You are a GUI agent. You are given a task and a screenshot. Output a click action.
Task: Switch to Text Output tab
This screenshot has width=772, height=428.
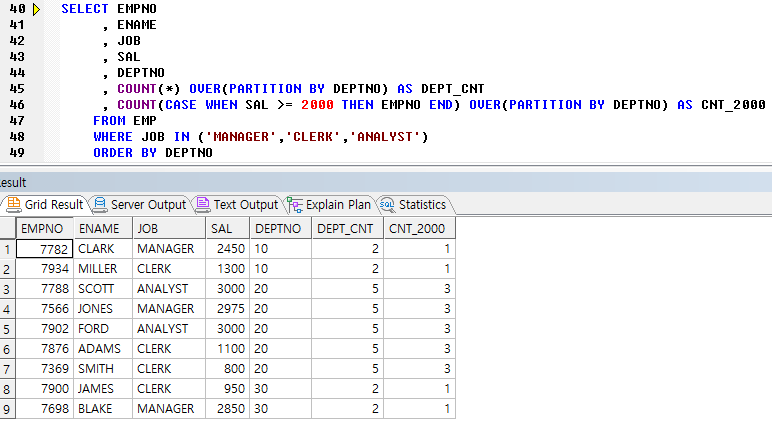click(237, 204)
